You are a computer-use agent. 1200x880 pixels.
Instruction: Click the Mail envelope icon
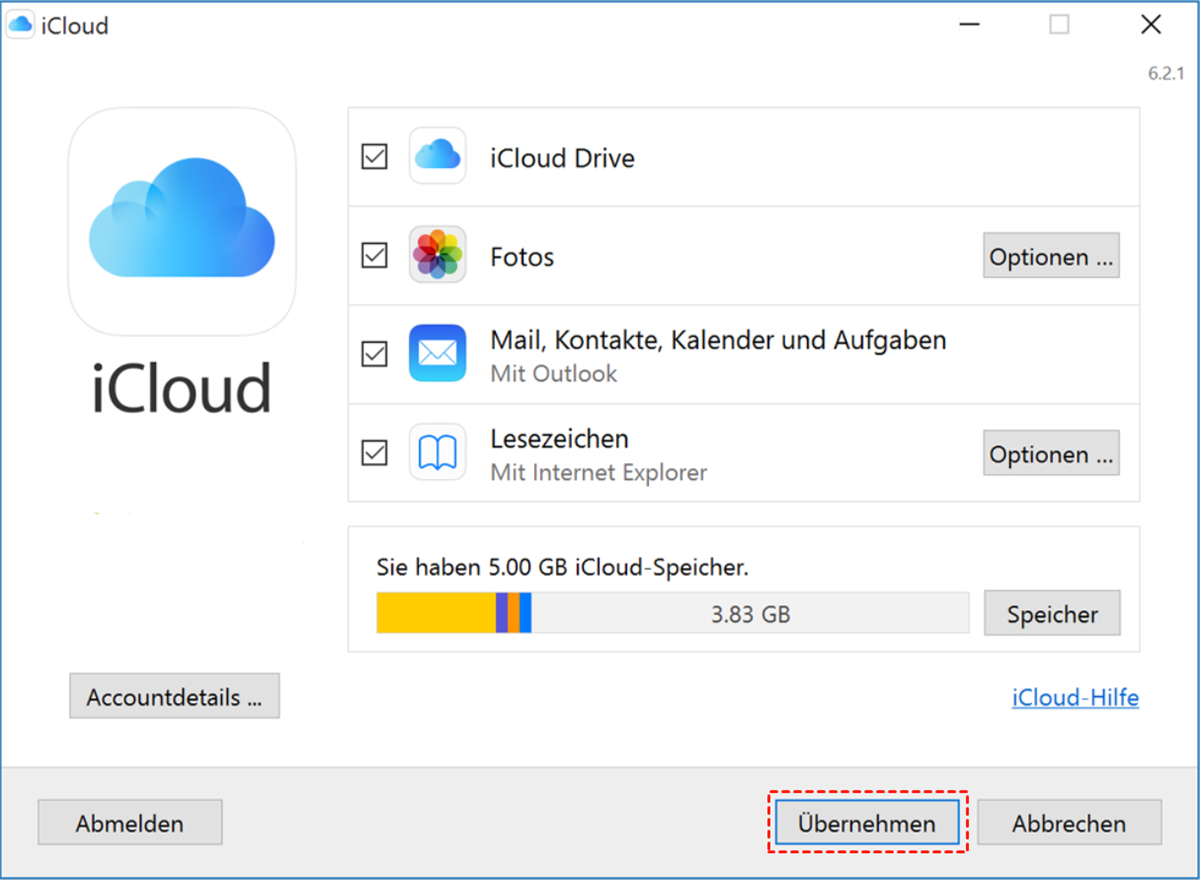click(437, 353)
